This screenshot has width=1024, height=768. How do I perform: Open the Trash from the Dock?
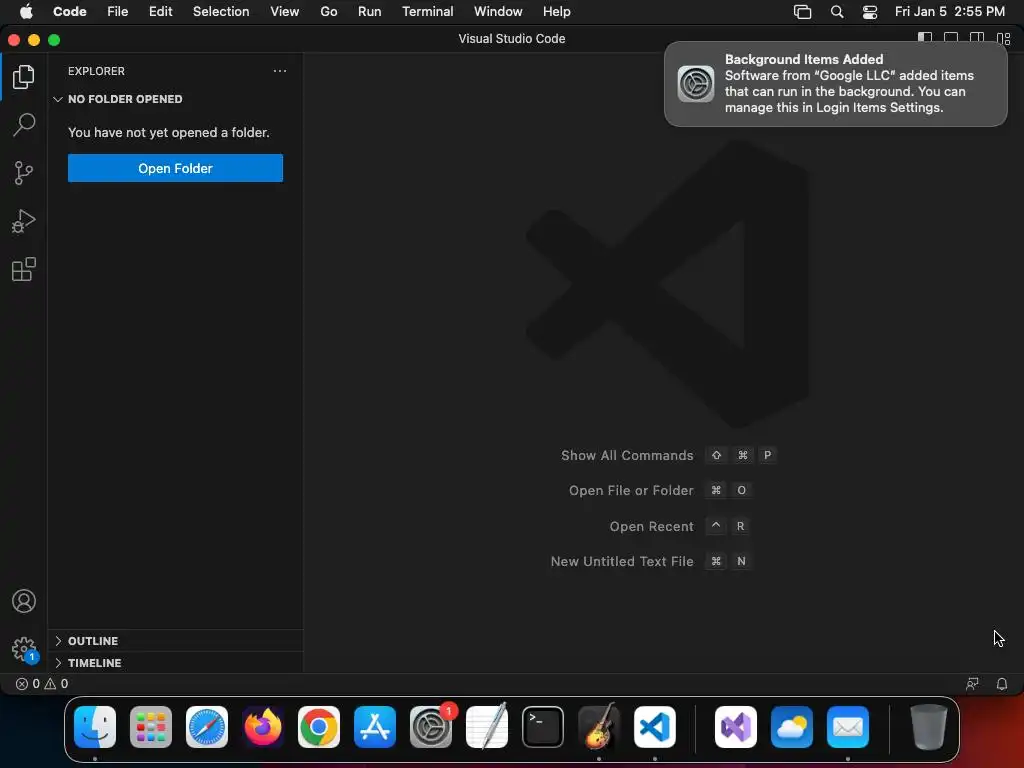pos(928,727)
